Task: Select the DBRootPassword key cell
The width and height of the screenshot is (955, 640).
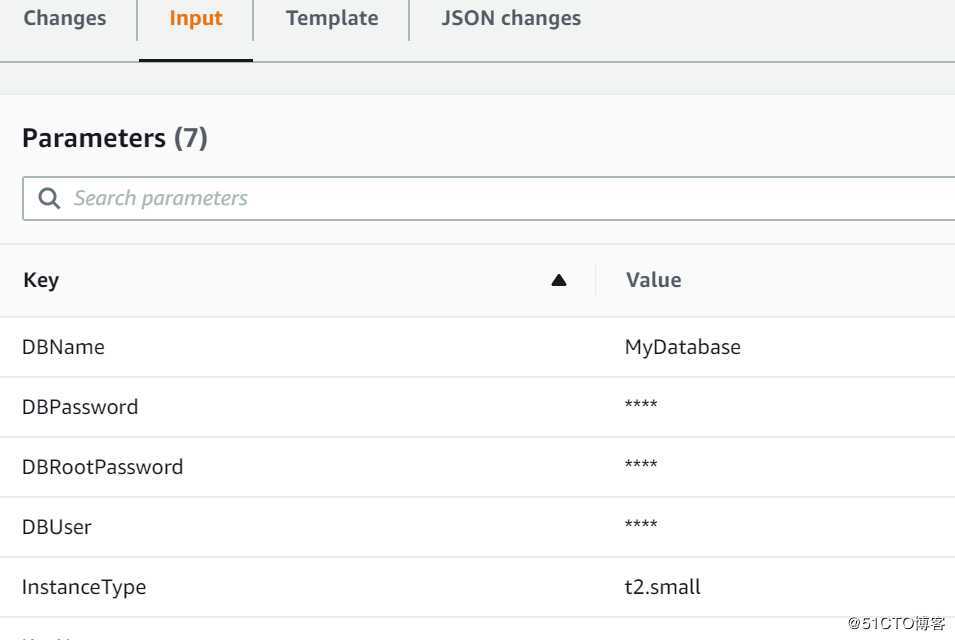Action: tap(102, 467)
